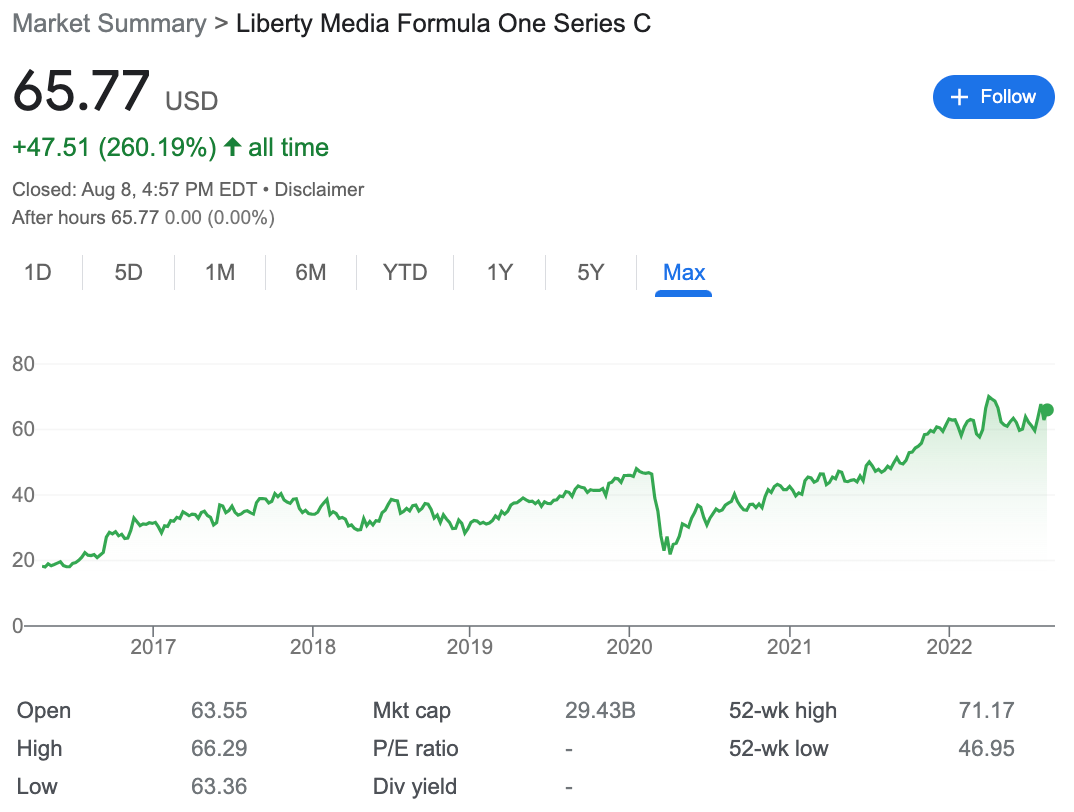Open the Disclaimer link
The image size is (1074, 812).
pos(319,190)
